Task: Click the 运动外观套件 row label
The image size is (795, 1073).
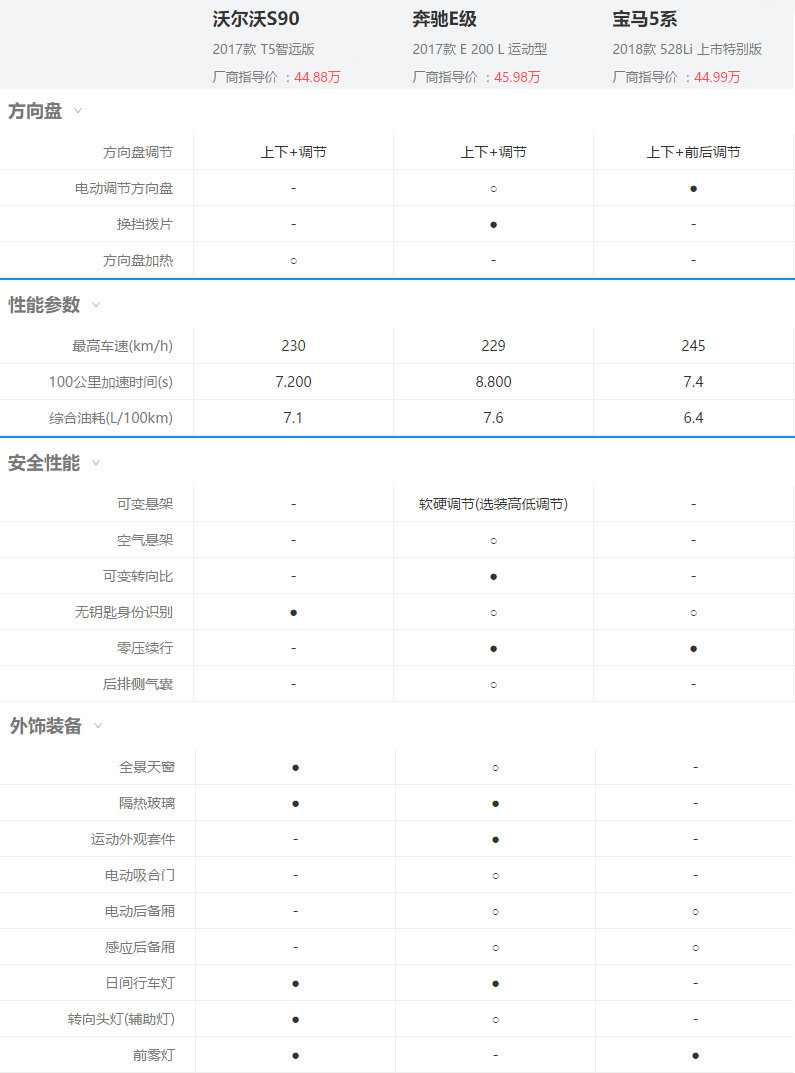Action: [133, 839]
